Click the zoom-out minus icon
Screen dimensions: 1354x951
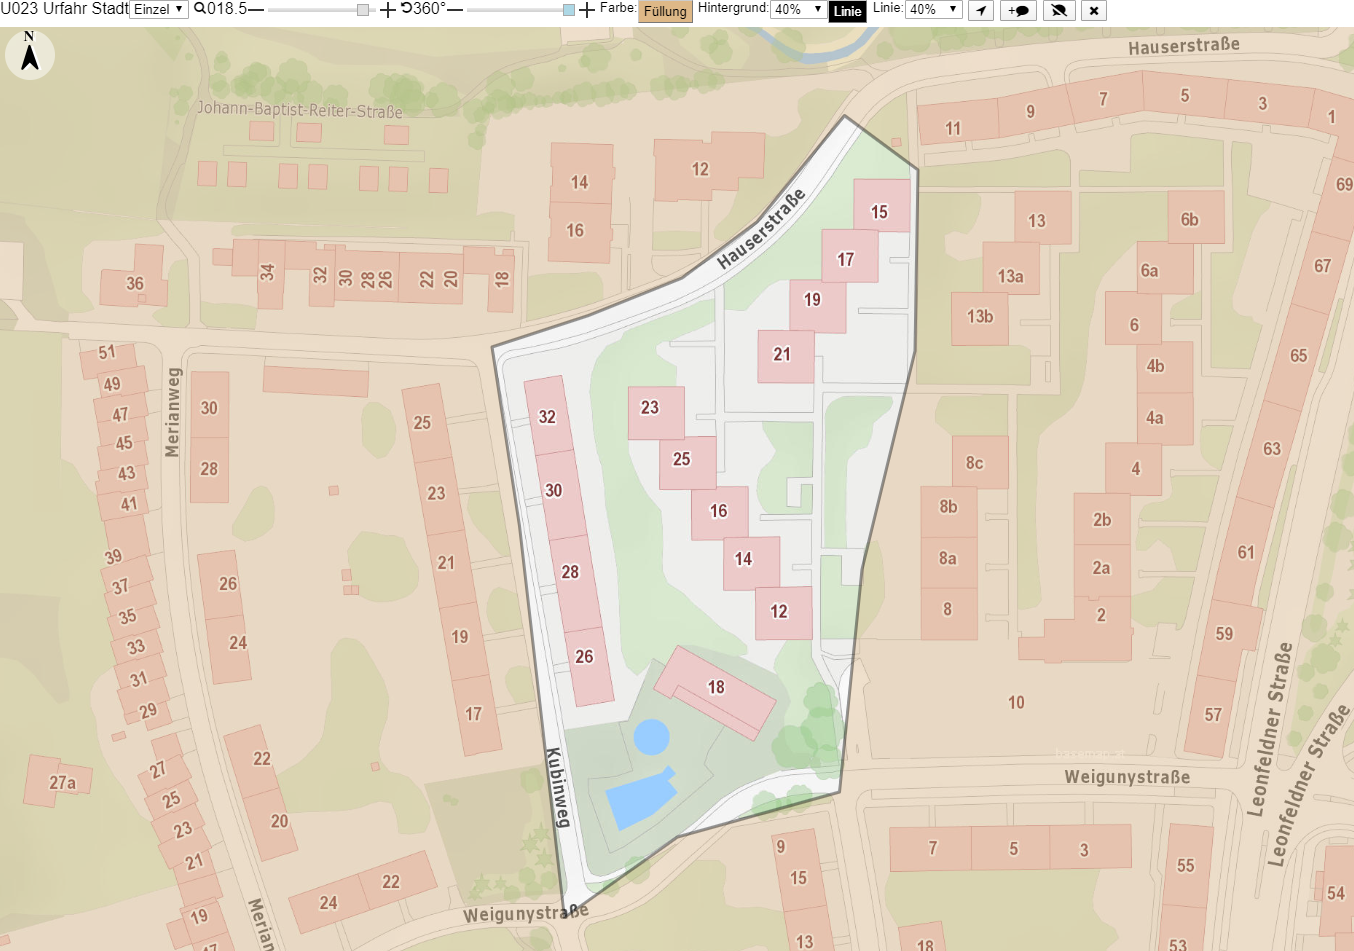(256, 10)
